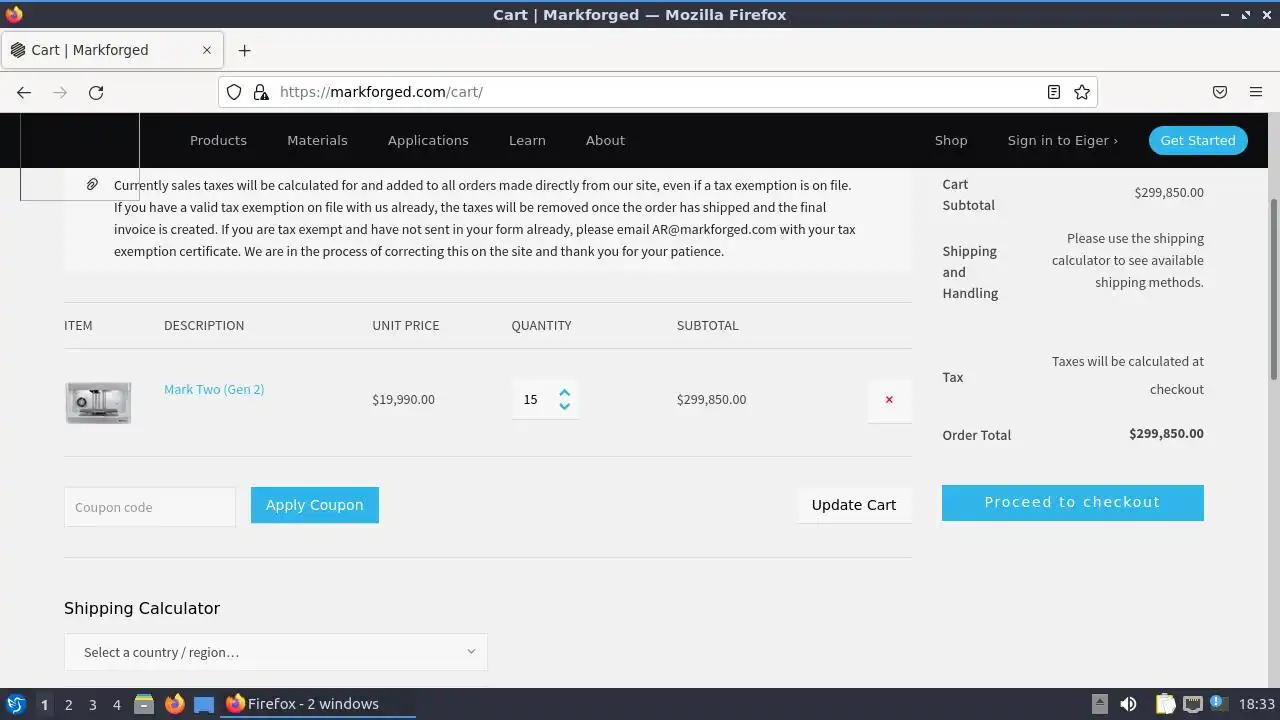Decrease Mark Two quantity with down arrow
The image size is (1280, 720).
click(564, 406)
